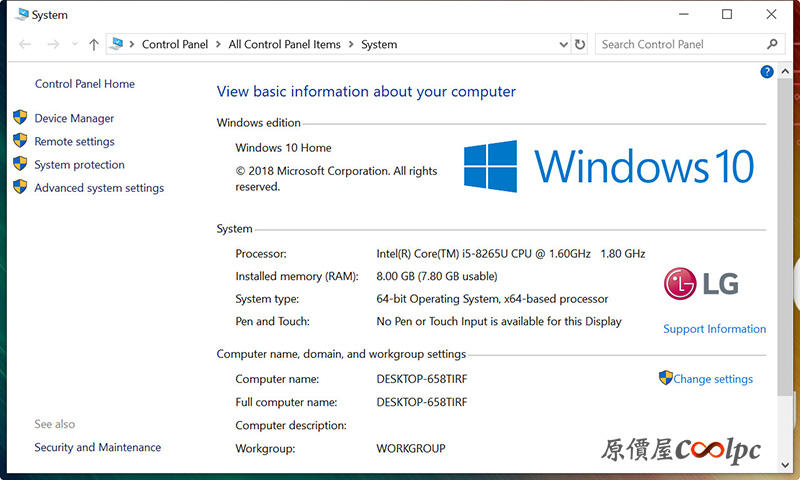Screen dimensions: 800x480
Task: Click processor value i5-8265U text
Action: pyautogui.click(x=511, y=254)
